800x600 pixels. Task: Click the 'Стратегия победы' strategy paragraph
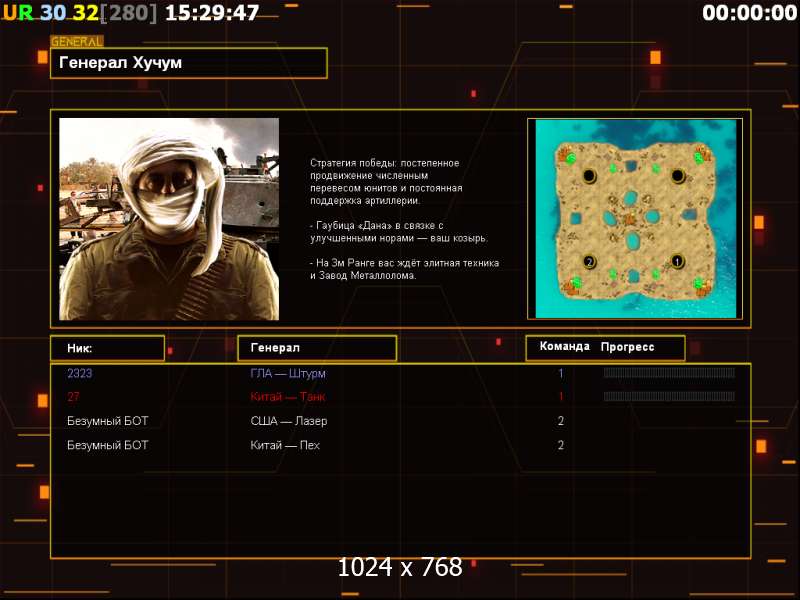pos(387,182)
